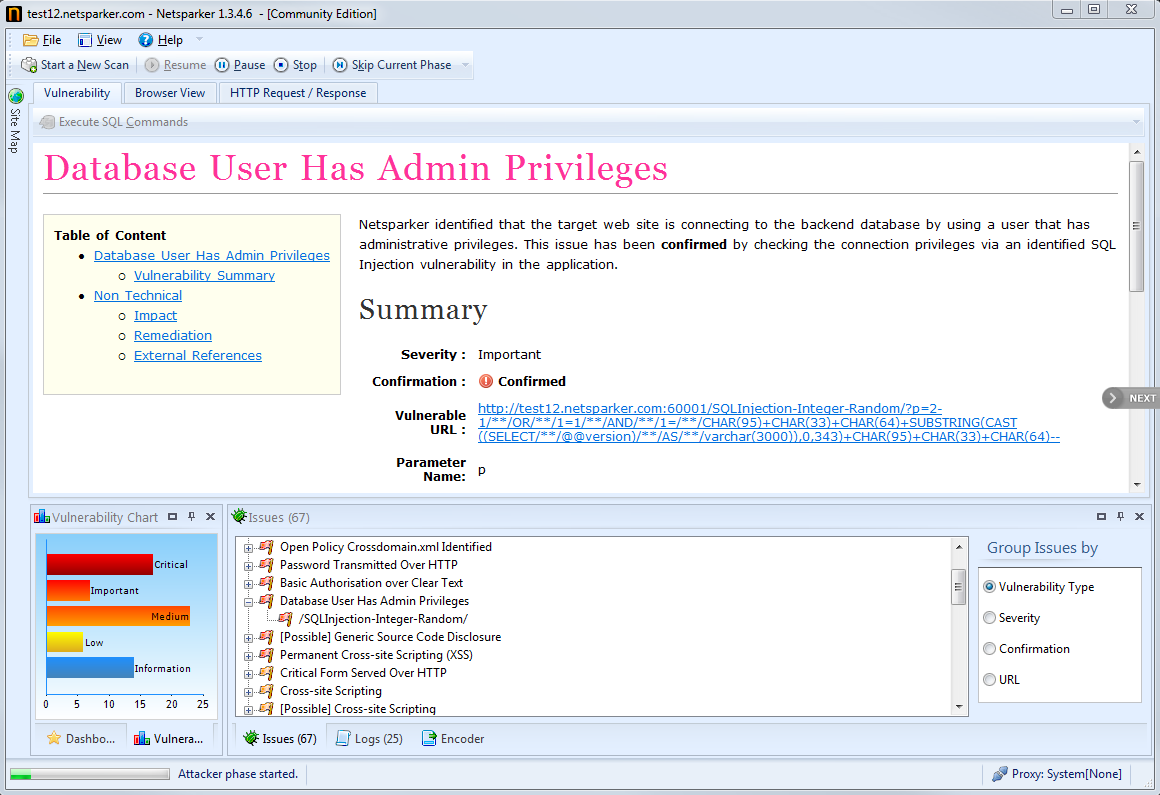Image resolution: width=1160 pixels, height=795 pixels.
Task: Follow the Vulnerability Summary link
Action: point(204,275)
